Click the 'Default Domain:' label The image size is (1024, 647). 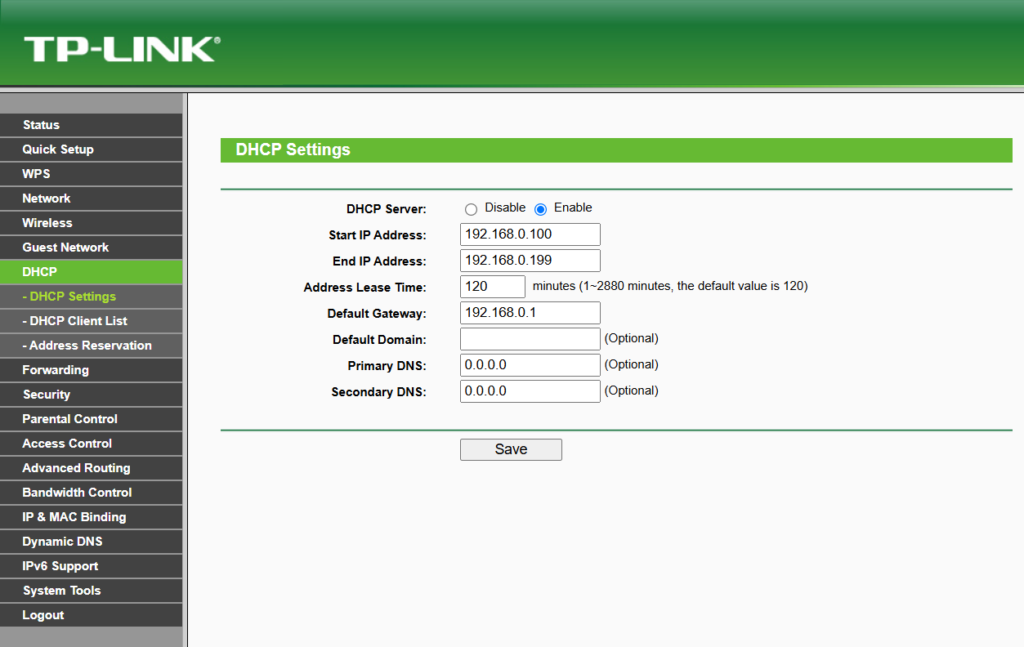pyautogui.click(x=379, y=339)
